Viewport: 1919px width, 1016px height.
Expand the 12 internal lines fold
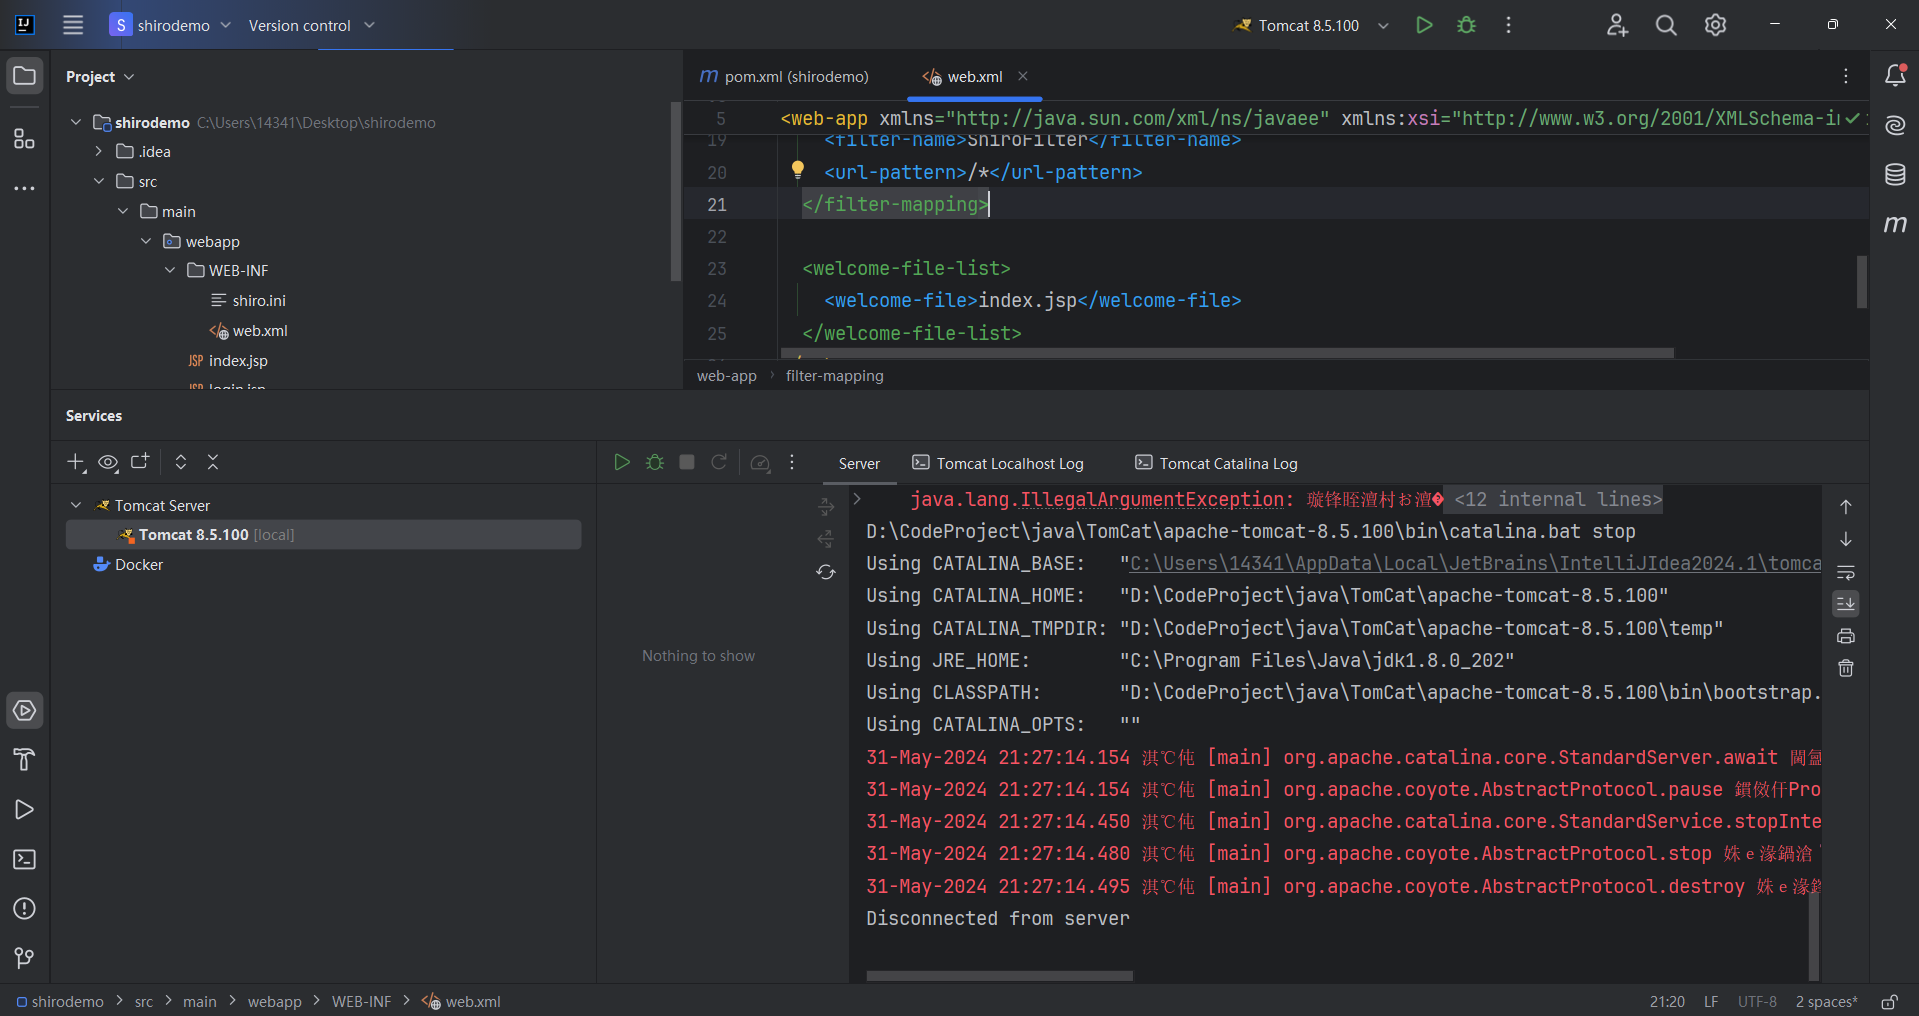pyautogui.click(x=1557, y=499)
